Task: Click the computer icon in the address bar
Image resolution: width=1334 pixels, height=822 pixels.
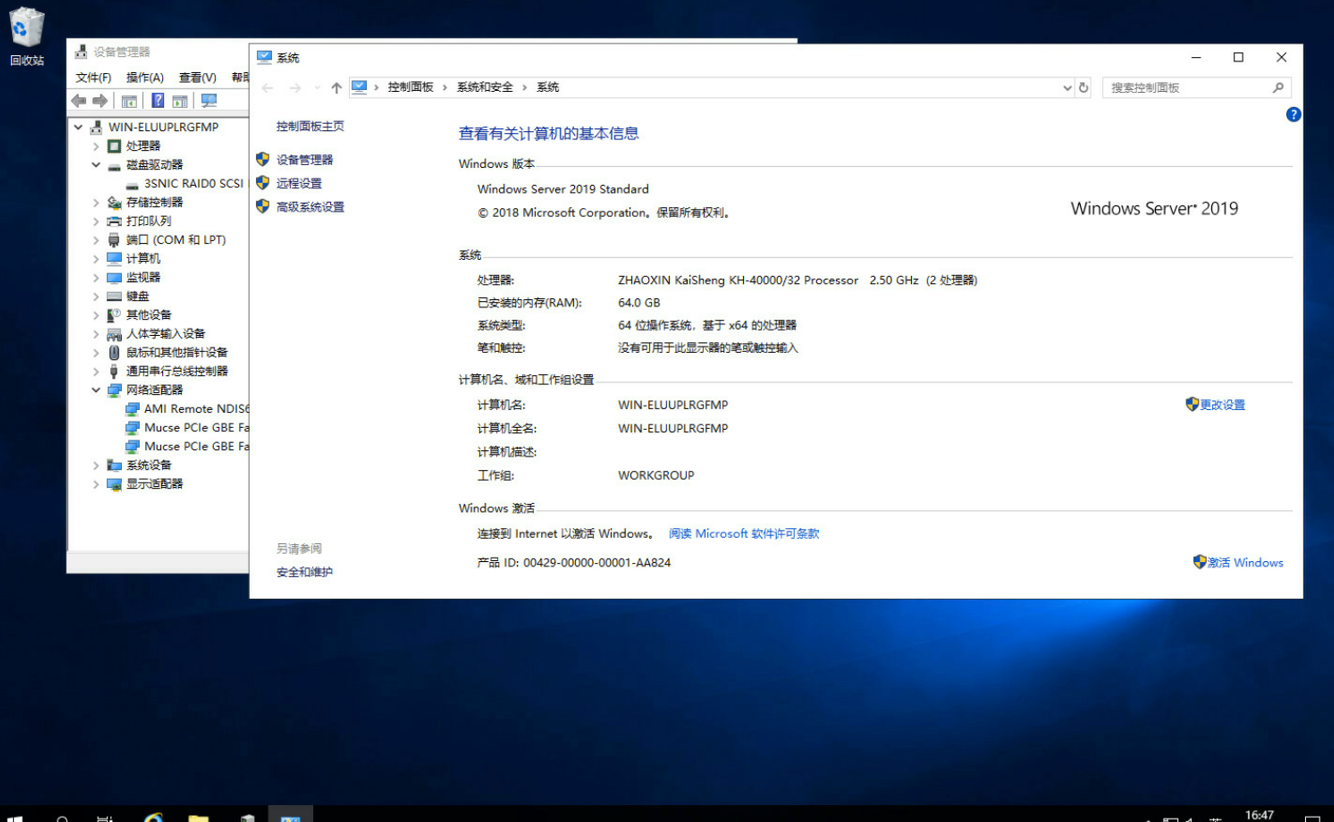Action: 359,87
